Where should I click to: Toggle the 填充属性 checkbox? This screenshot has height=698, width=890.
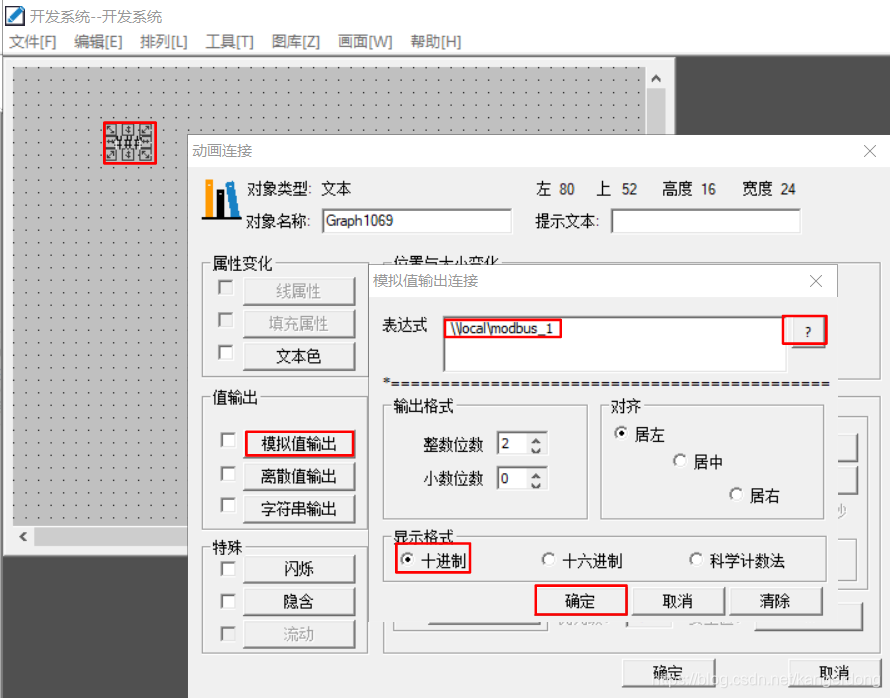pos(225,320)
